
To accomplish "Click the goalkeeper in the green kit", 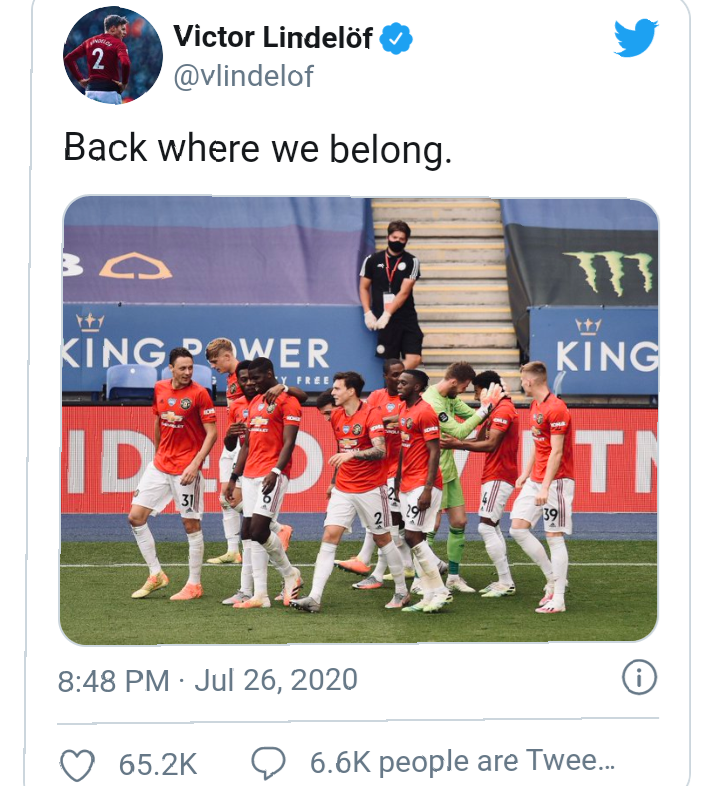I will point(453,450).
